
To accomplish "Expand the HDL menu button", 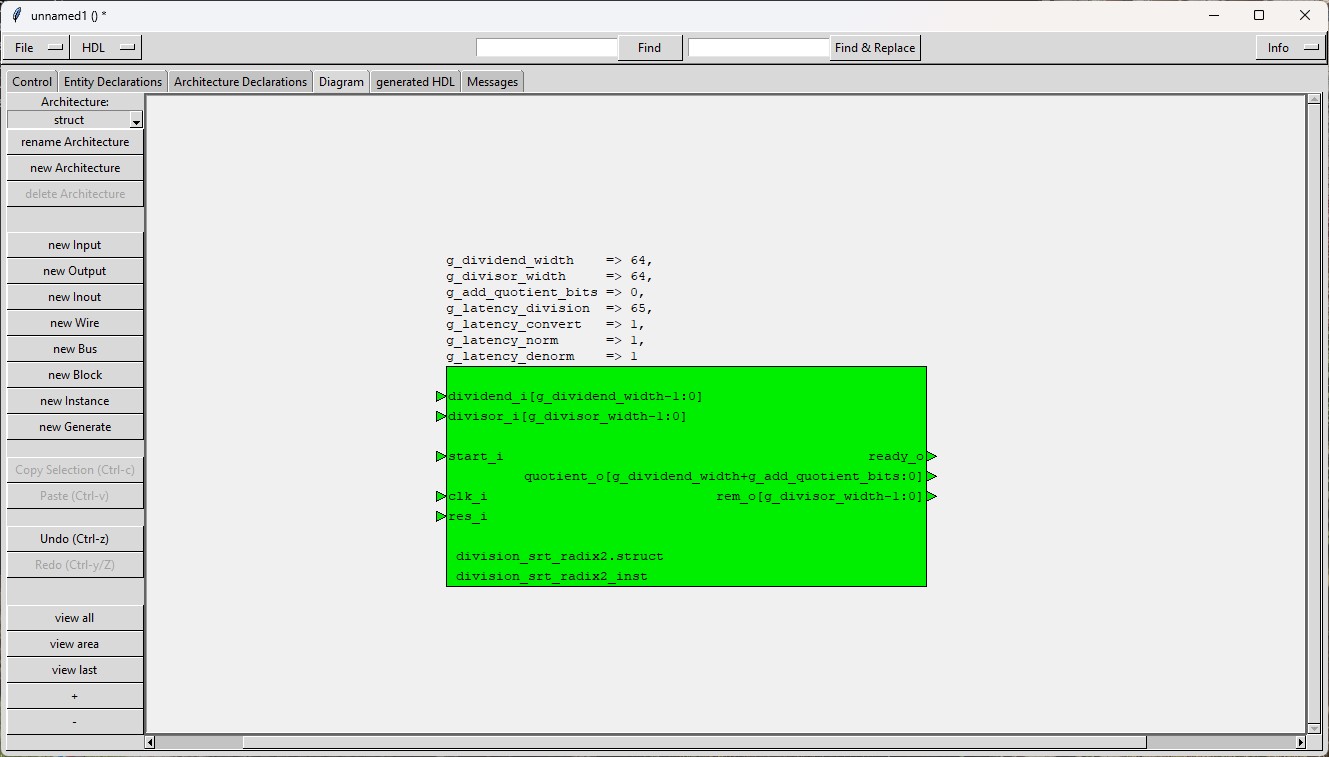I will coord(106,47).
